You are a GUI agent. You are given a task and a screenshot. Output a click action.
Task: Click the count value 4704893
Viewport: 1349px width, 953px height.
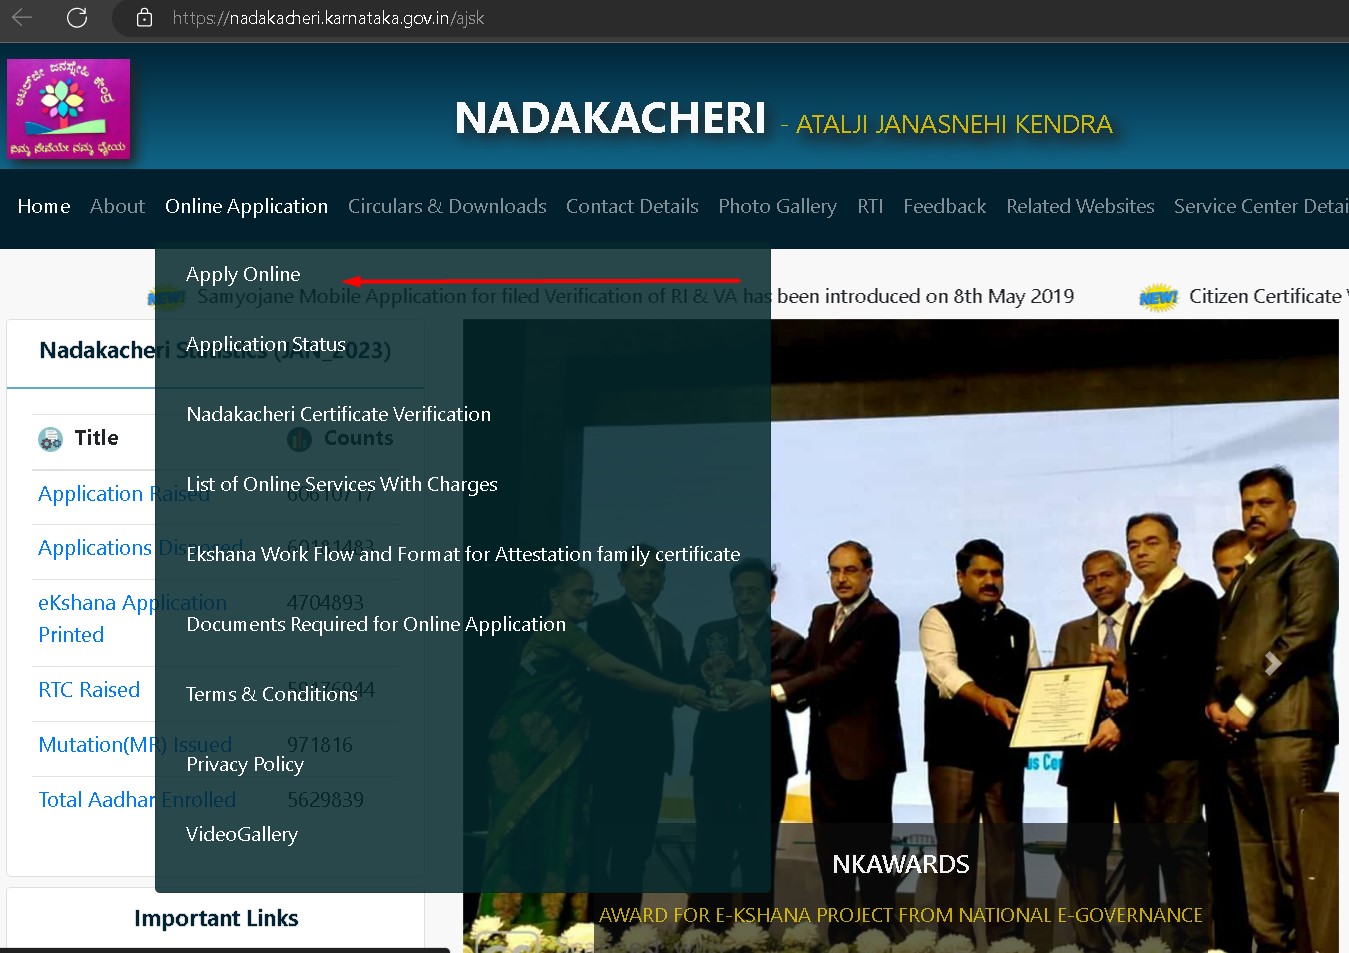325,603
